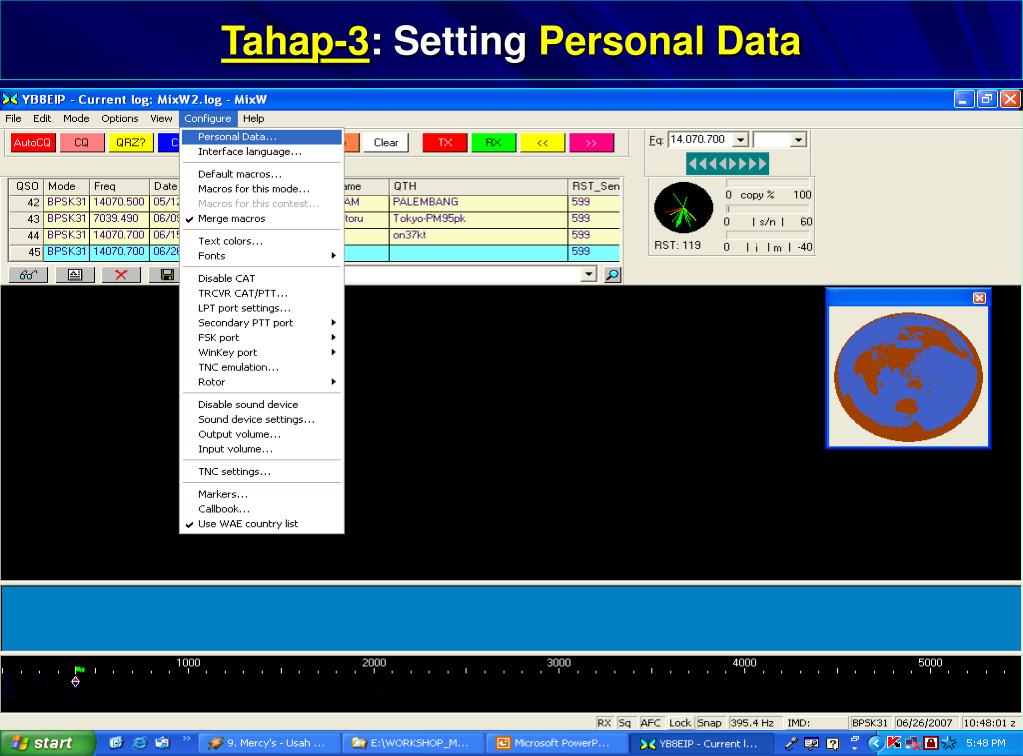Click the yellow QRZ? macro button

pyautogui.click(x=130, y=142)
